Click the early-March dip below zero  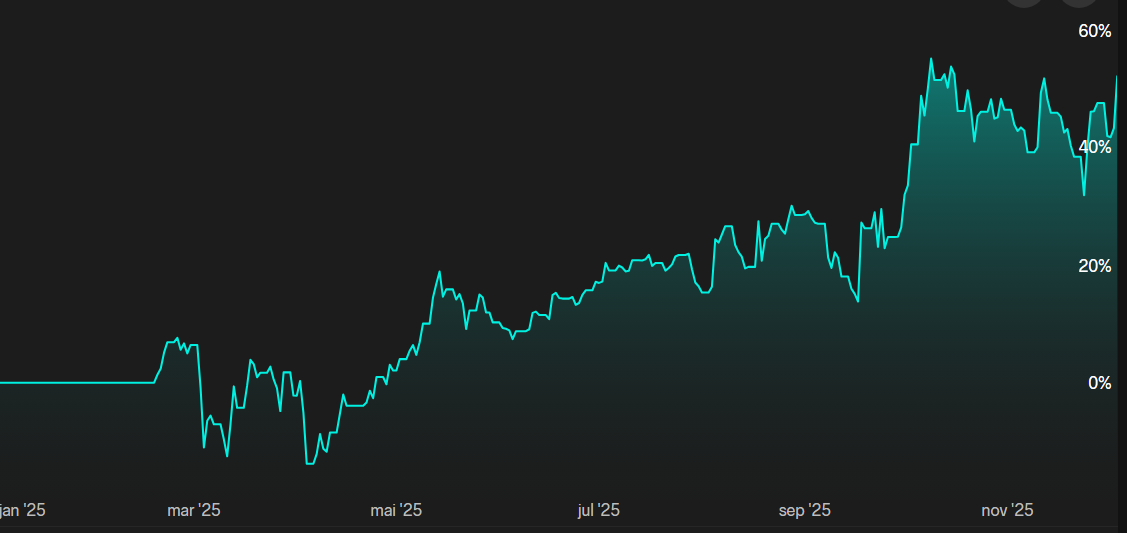point(204,446)
